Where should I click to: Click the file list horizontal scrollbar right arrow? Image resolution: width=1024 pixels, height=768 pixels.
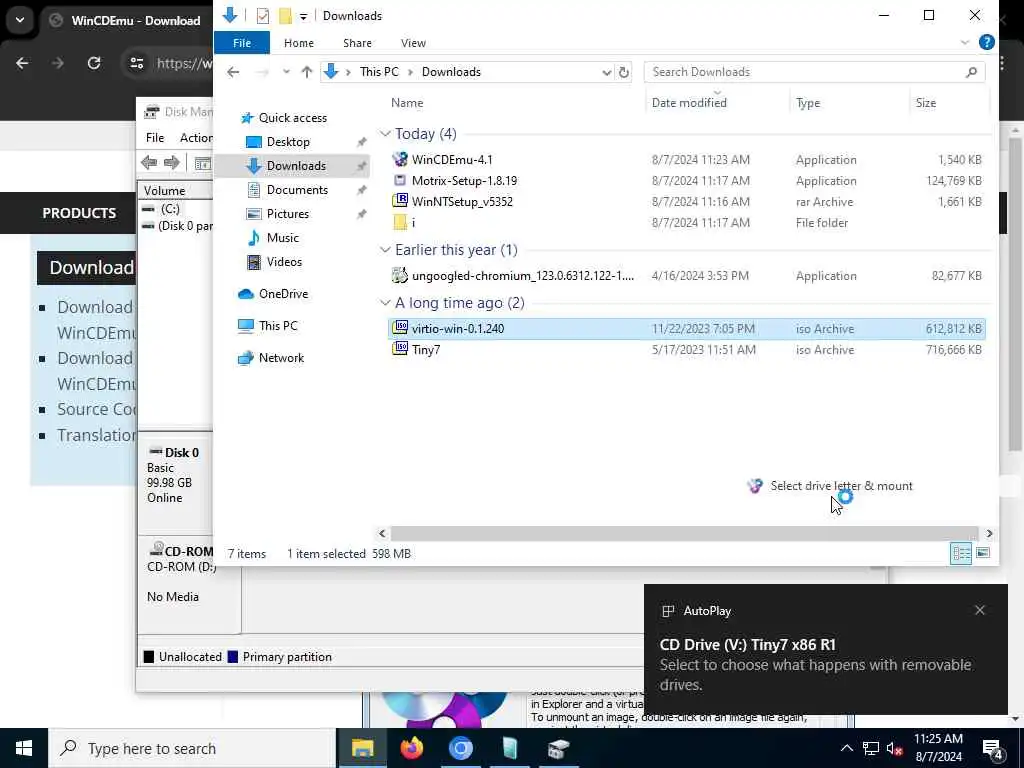(x=989, y=534)
